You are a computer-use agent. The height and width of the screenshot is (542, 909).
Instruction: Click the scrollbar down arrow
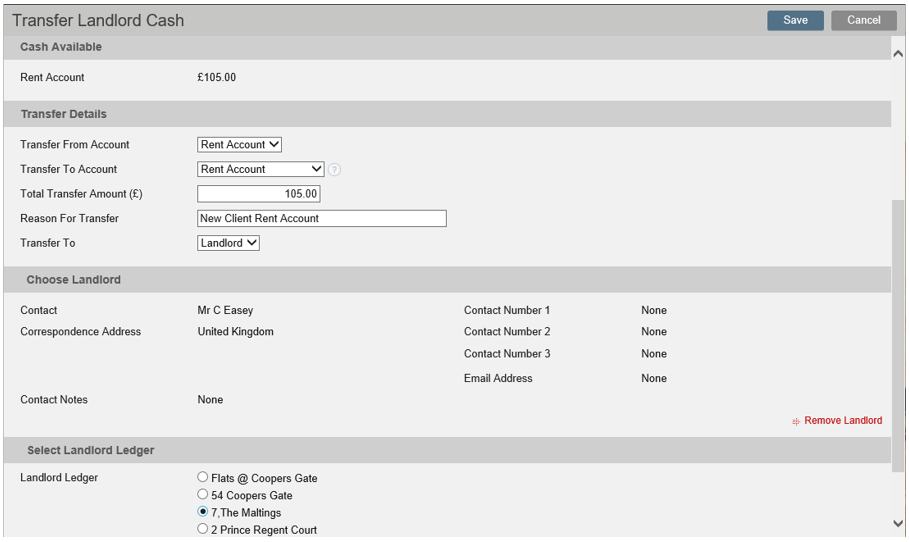tap(898, 523)
